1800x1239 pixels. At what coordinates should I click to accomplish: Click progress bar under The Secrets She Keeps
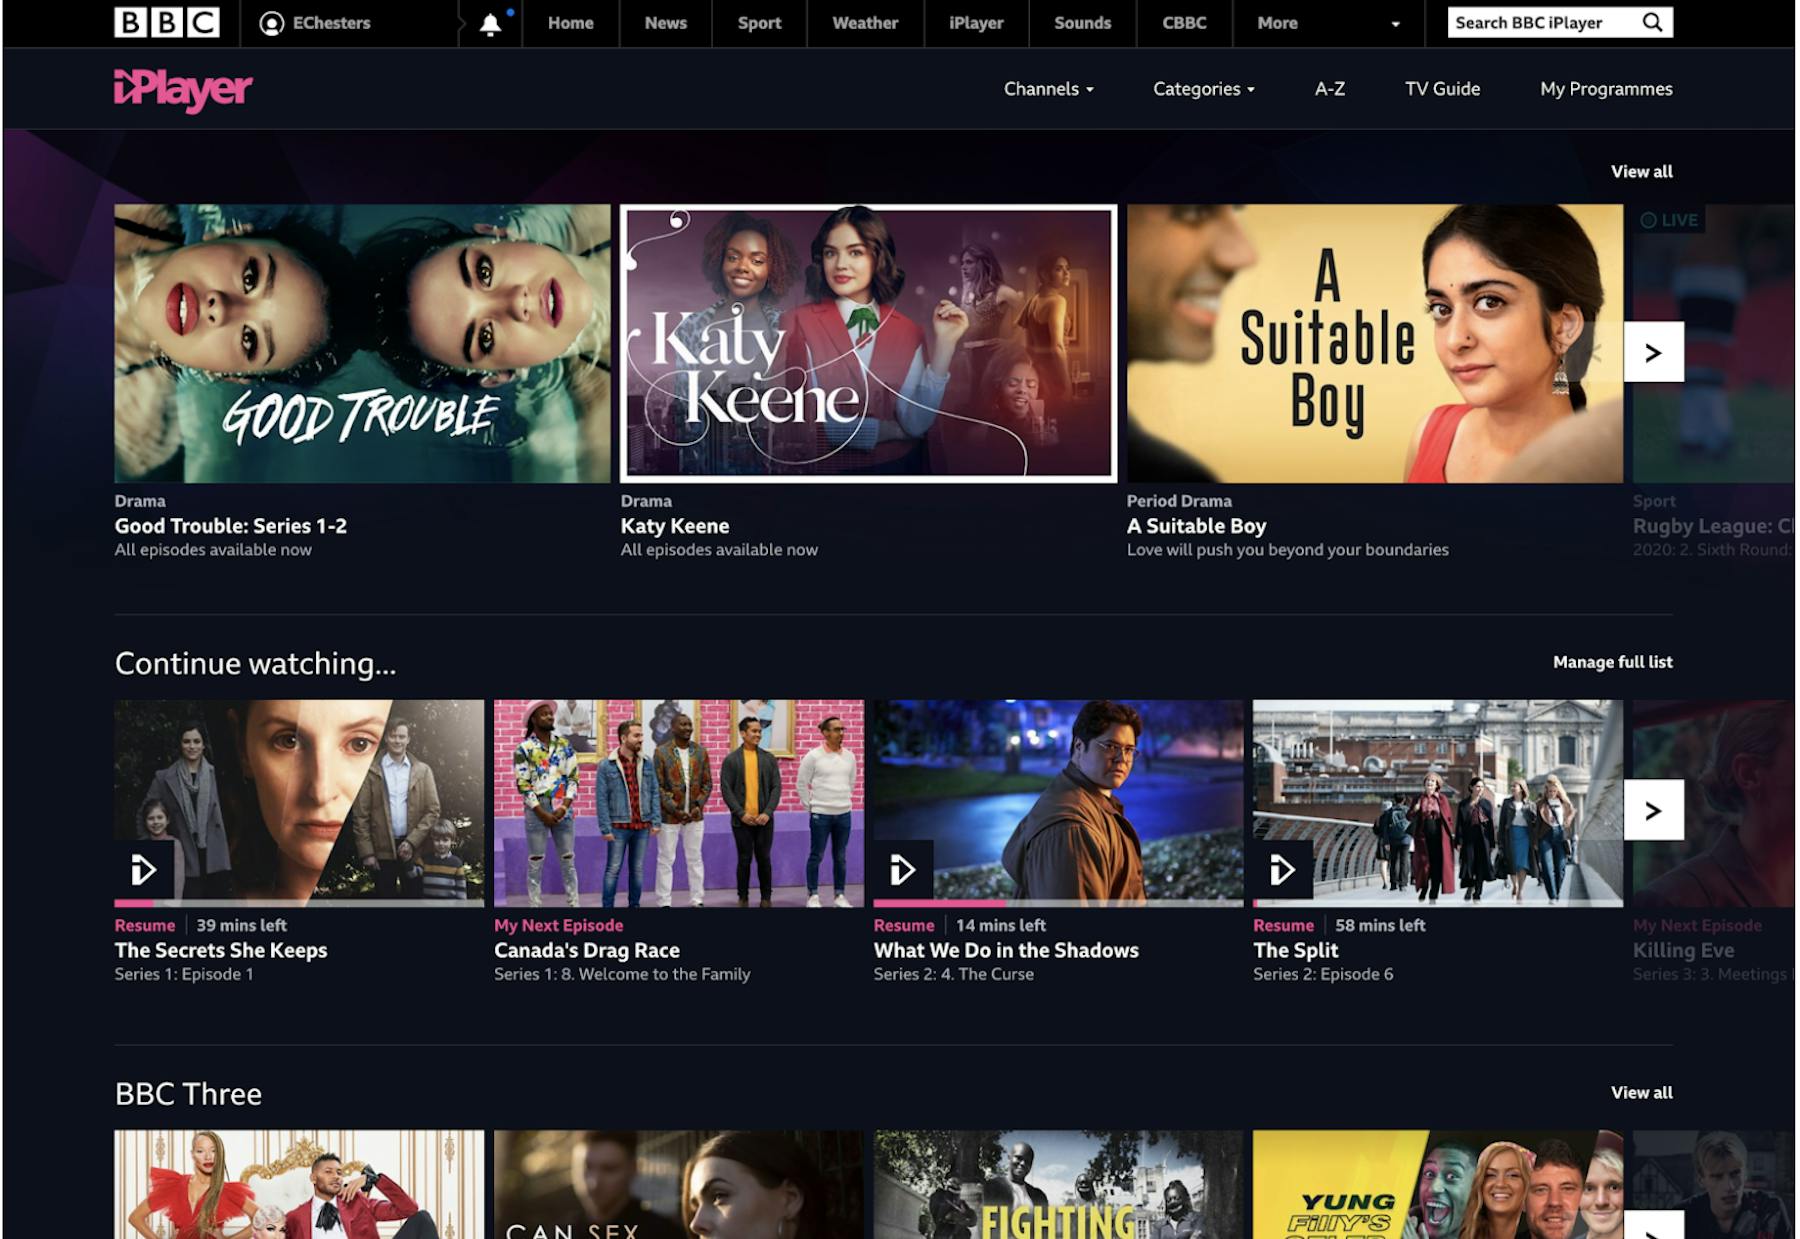click(299, 903)
